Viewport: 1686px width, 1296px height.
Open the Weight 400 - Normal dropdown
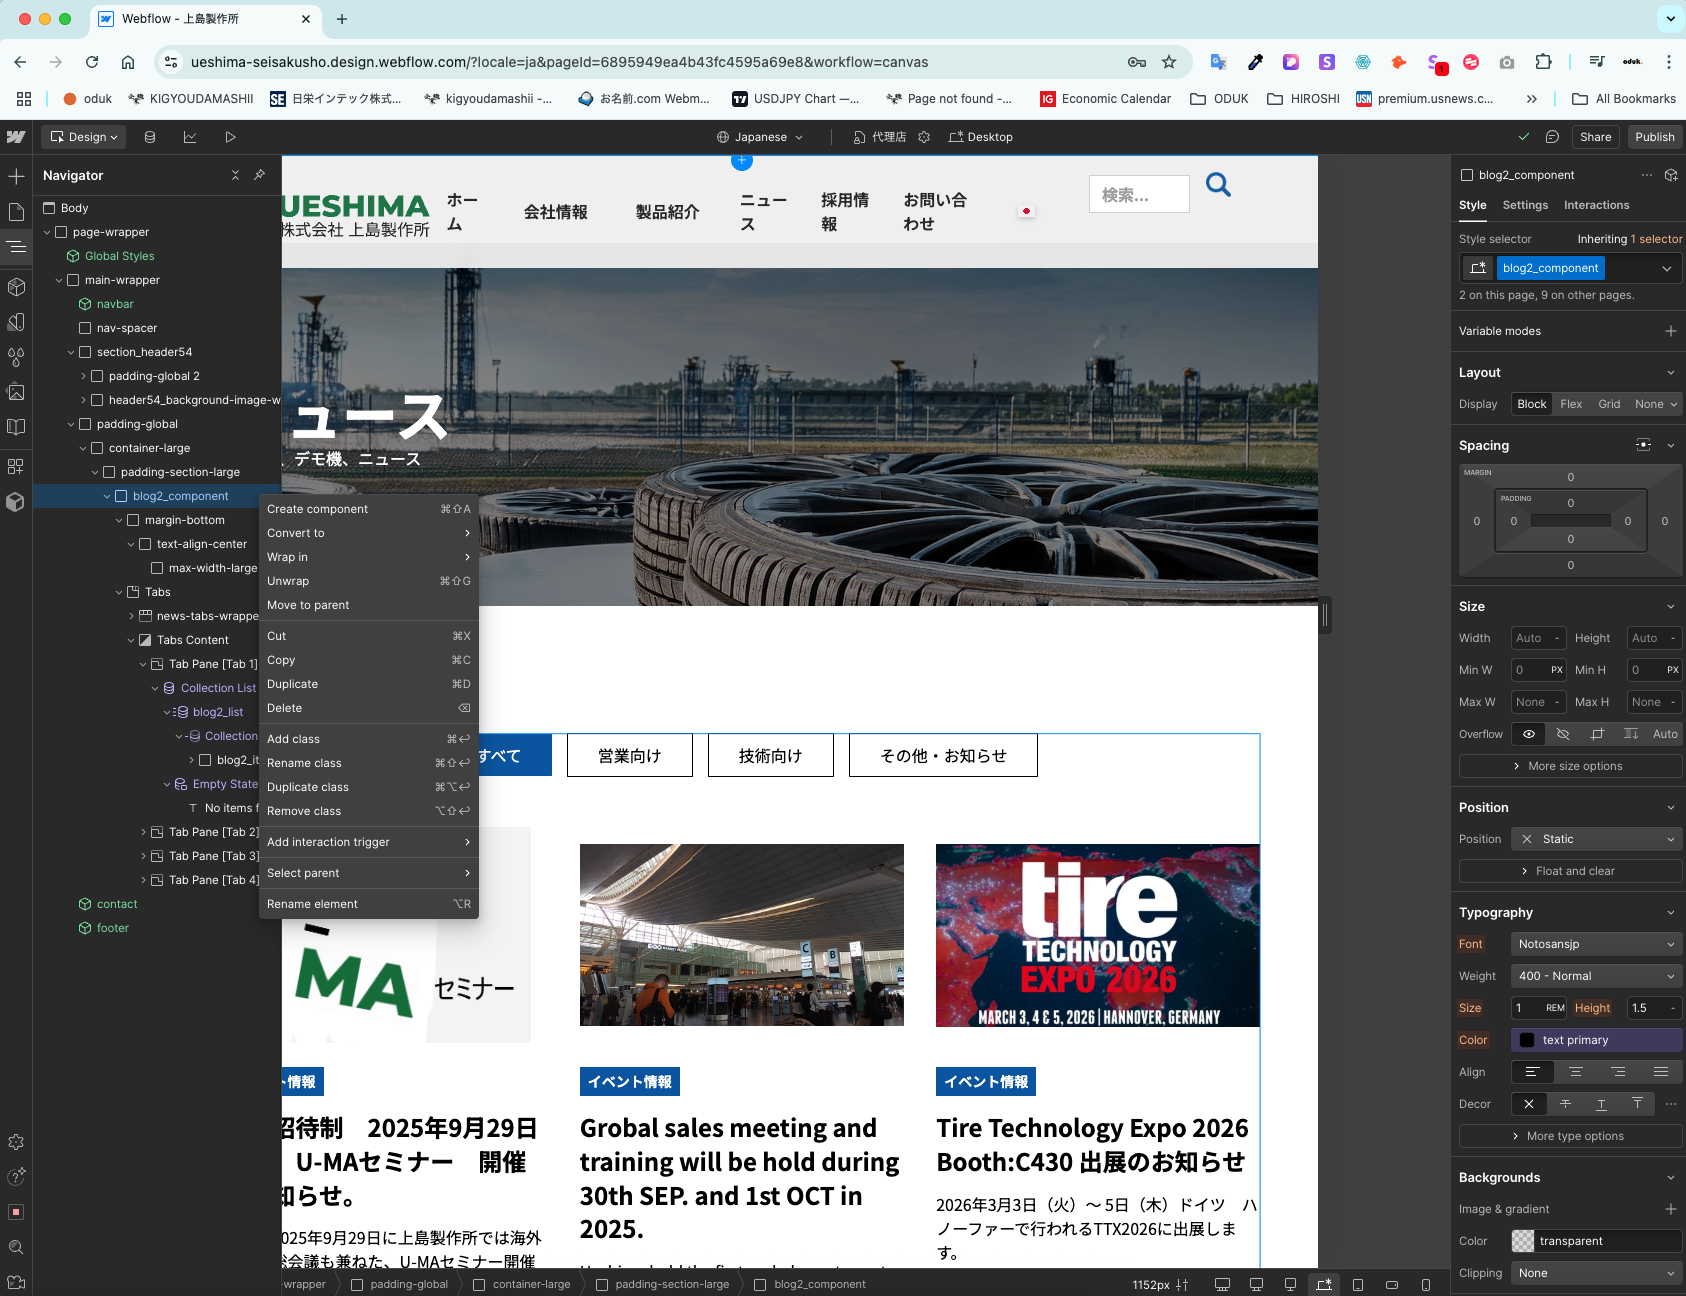click(1596, 976)
